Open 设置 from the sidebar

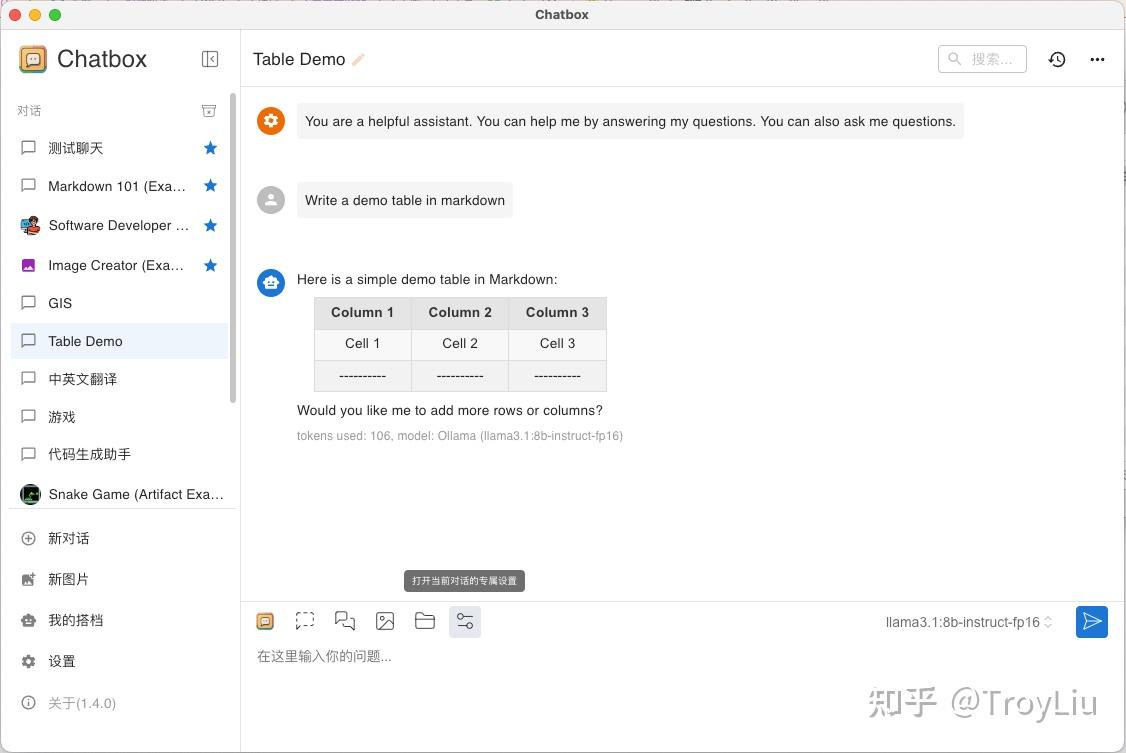coord(61,661)
